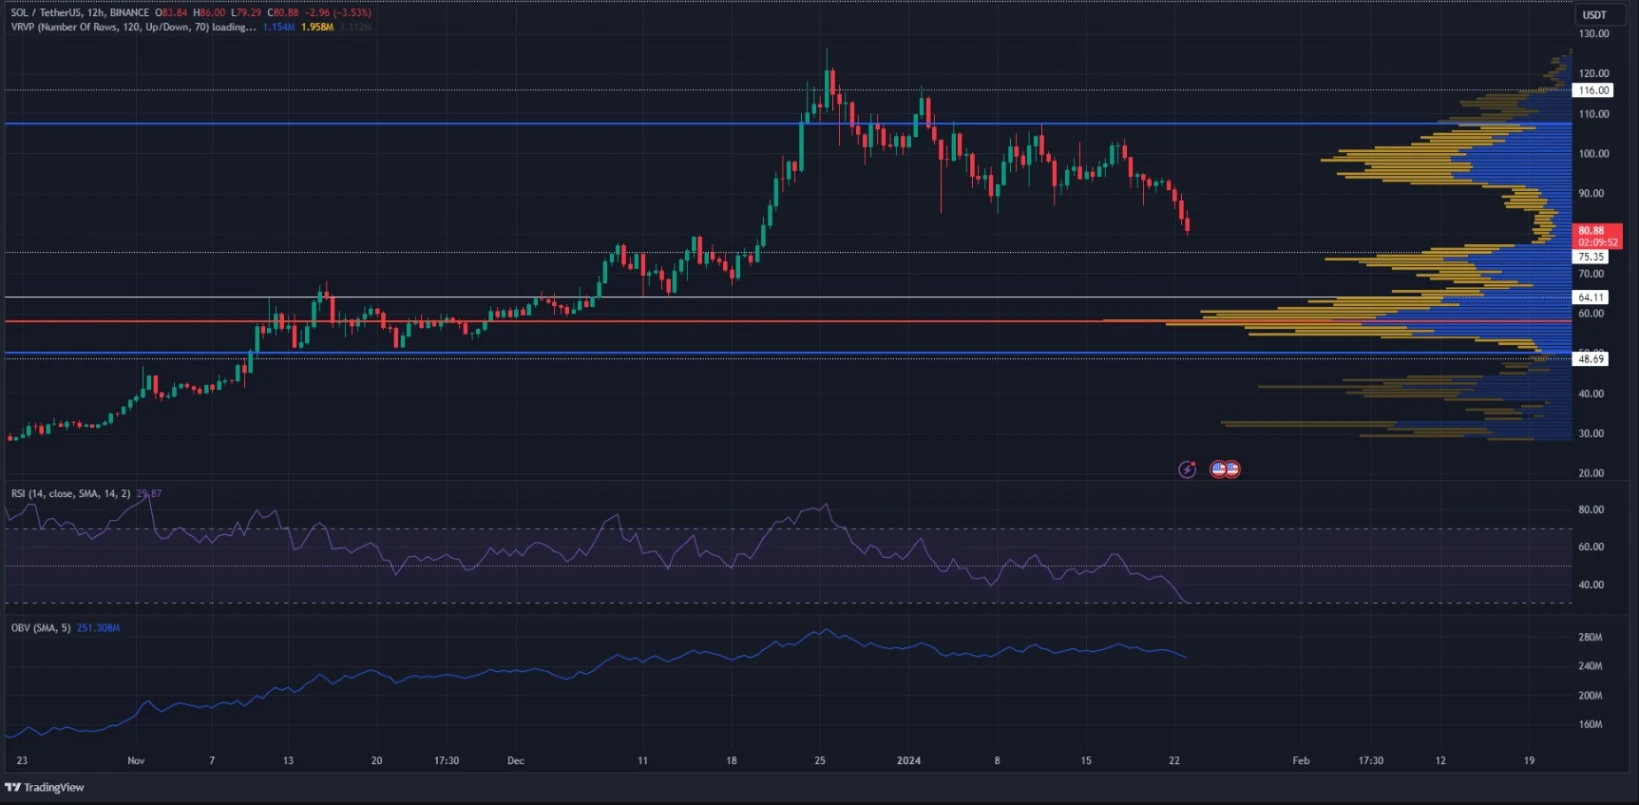Viewport: 1639px width, 805px height.
Task: Click the OBV value 251.308M
Action: pyautogui.click(x=98, y=628)
